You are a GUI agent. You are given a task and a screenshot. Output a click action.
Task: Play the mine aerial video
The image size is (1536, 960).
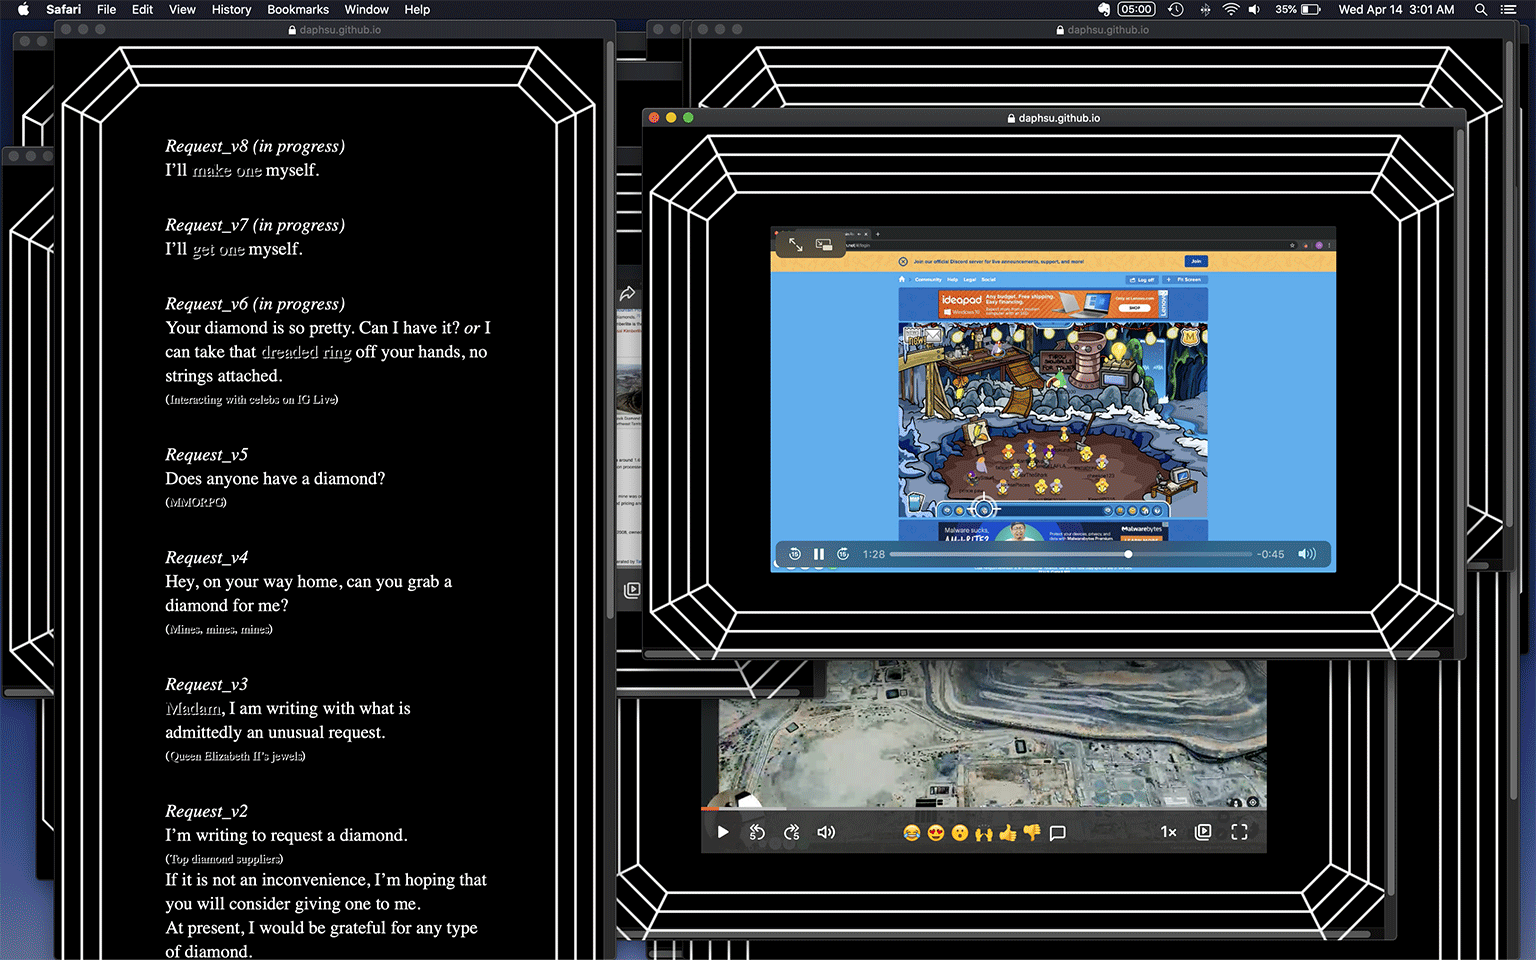coord(723,832)
